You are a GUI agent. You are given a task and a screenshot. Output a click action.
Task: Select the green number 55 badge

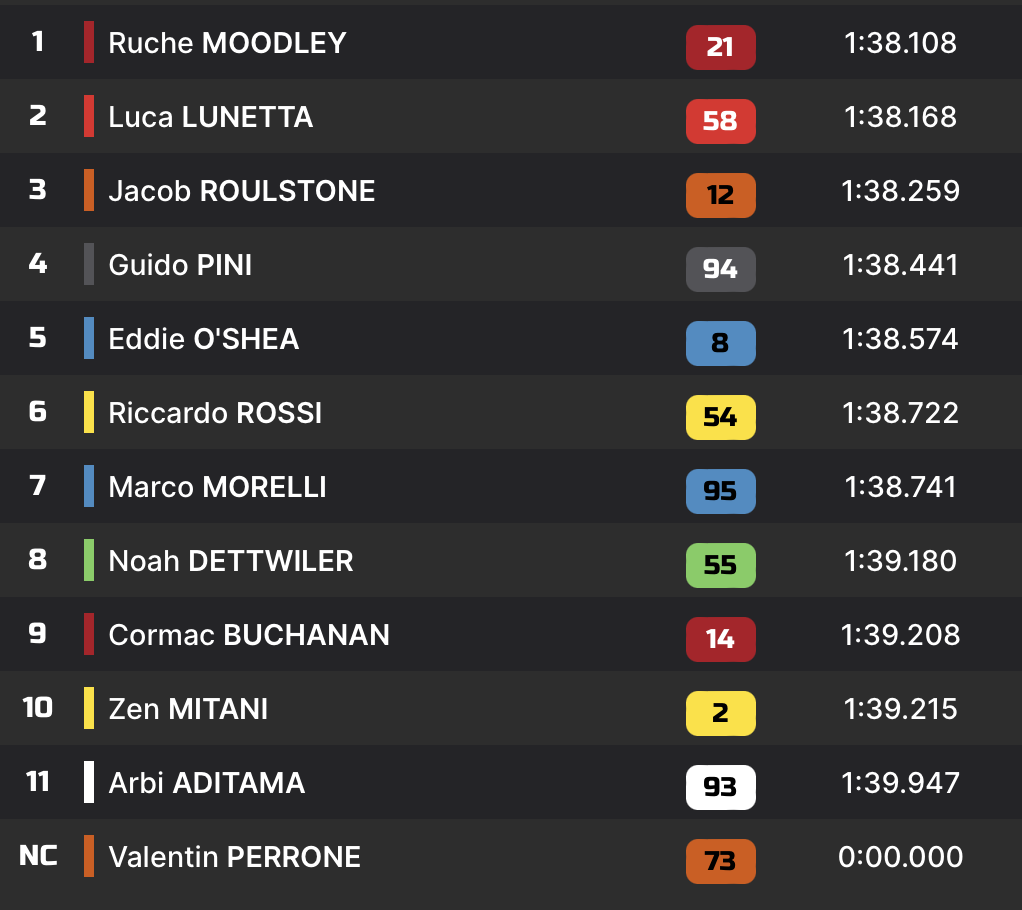720,565
